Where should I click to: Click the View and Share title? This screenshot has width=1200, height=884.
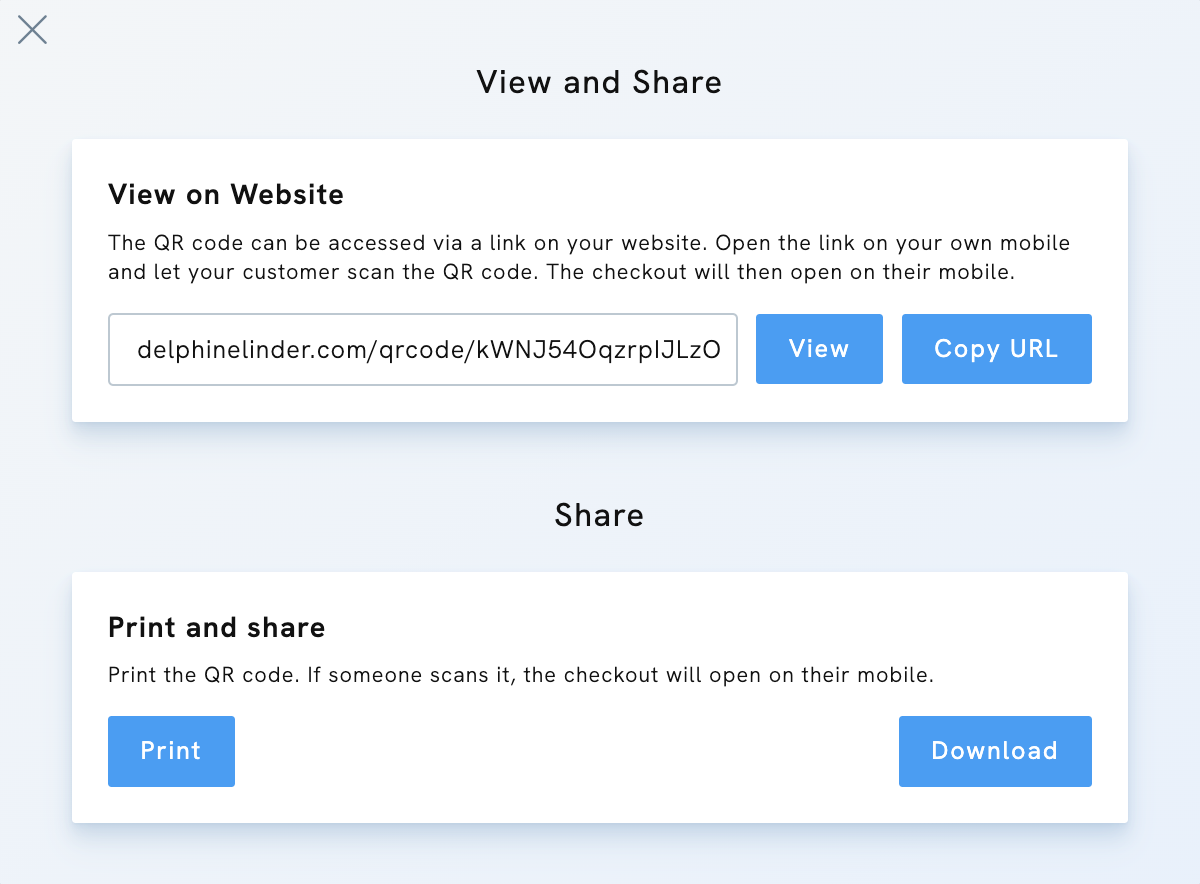(599, 82)
